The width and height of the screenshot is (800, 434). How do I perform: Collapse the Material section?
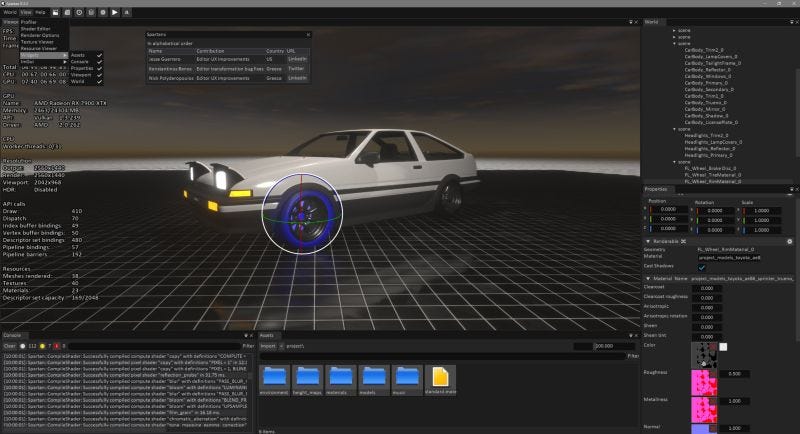648,279
